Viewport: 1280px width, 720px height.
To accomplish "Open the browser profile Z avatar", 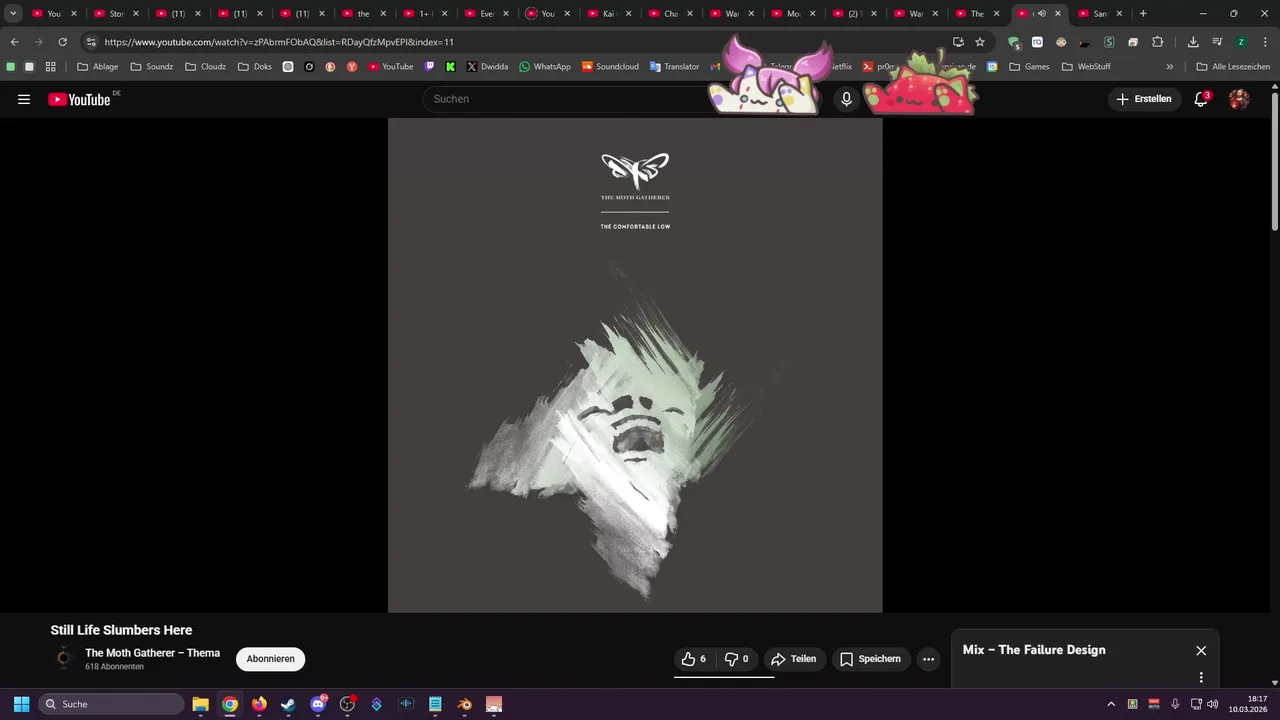I will pos(1241,42).
